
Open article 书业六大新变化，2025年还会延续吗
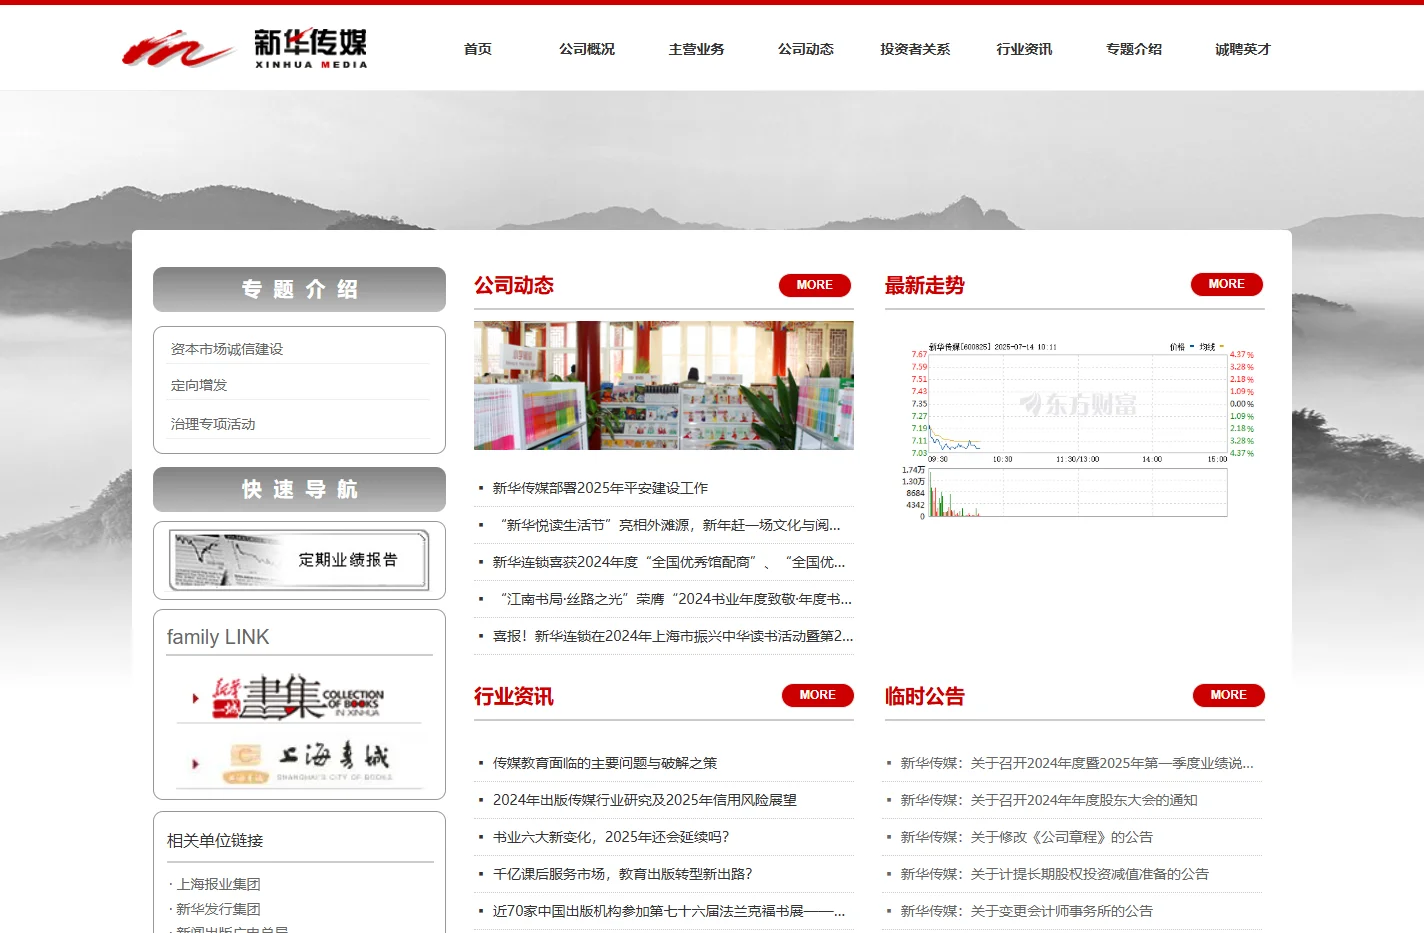(x=611, y=837)
